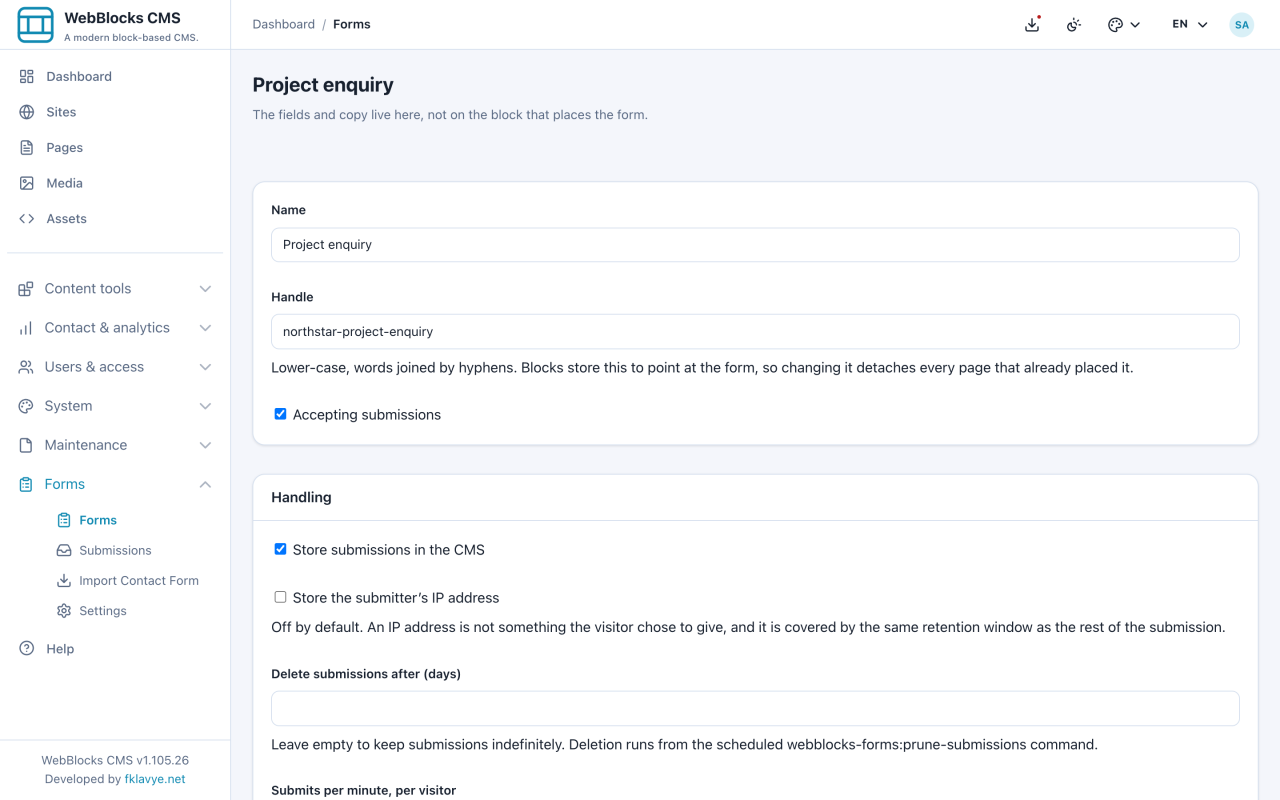Go to Sites using the globe icon
Viewport: 1280px width, 800px height.
click(27, 112)
